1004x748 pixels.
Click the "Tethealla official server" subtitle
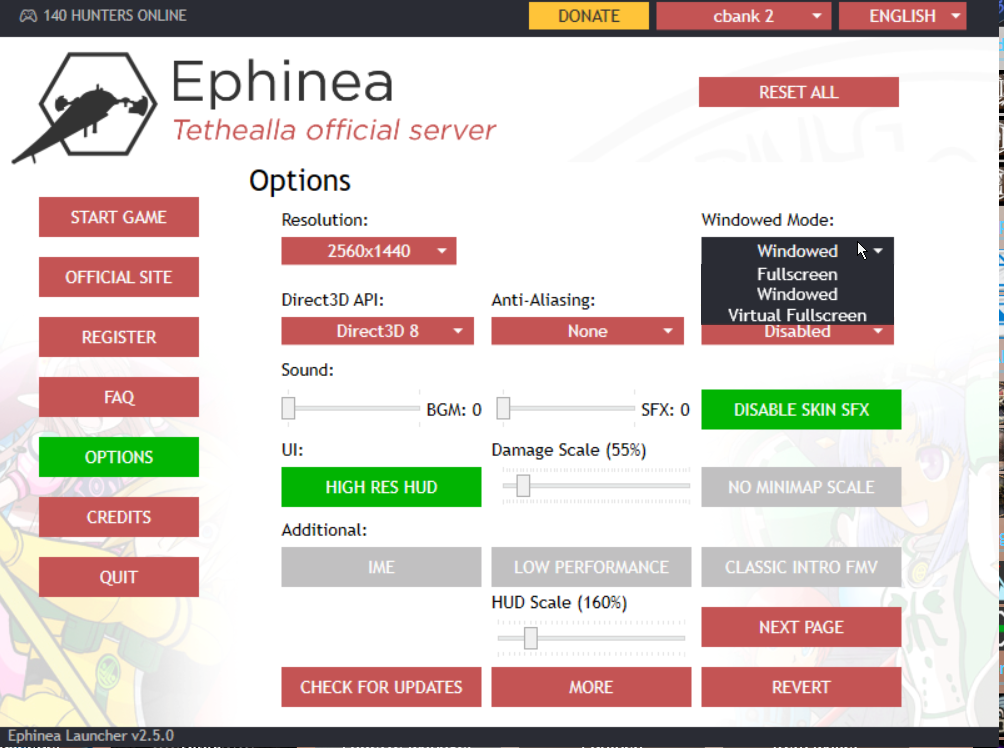pyautogui.click(x=334, y=130)
